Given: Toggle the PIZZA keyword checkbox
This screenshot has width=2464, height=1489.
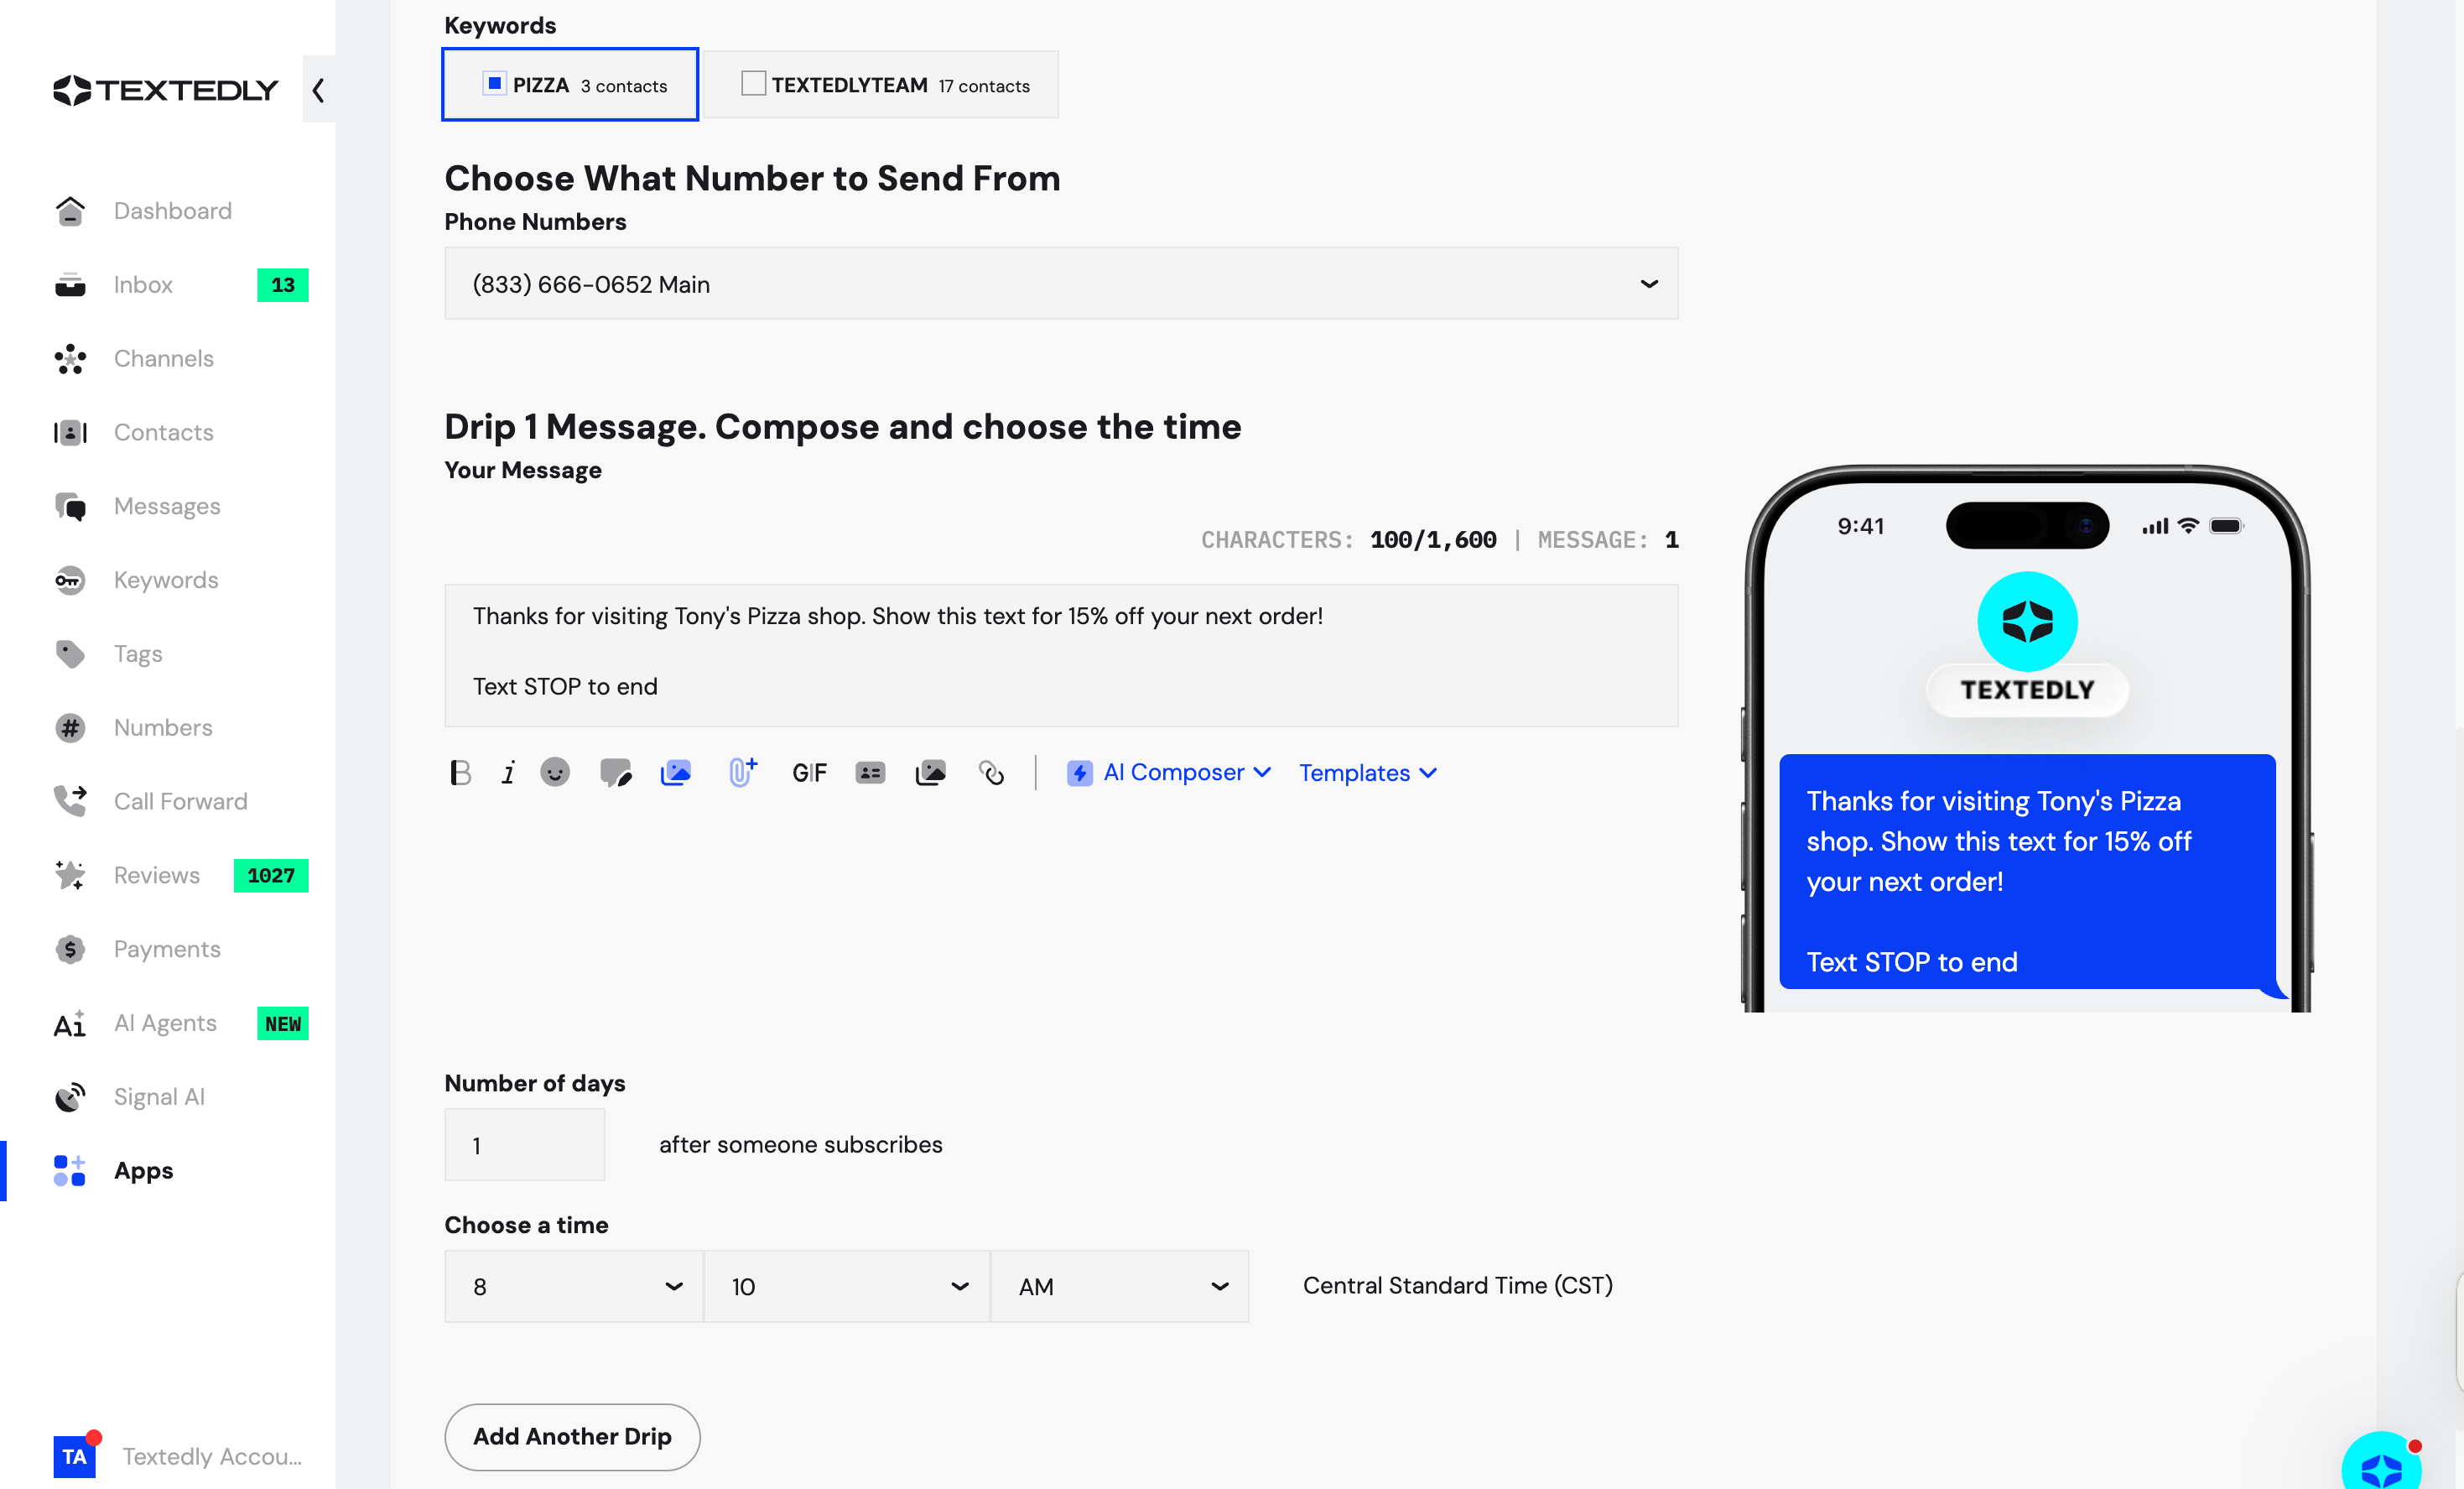Looking at the screenshot, I should click(494, 83).
